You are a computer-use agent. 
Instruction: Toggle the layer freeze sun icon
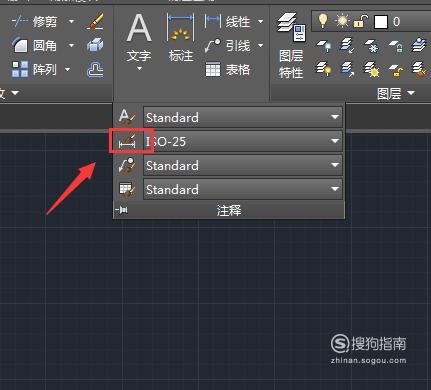[x=342, y=21]
